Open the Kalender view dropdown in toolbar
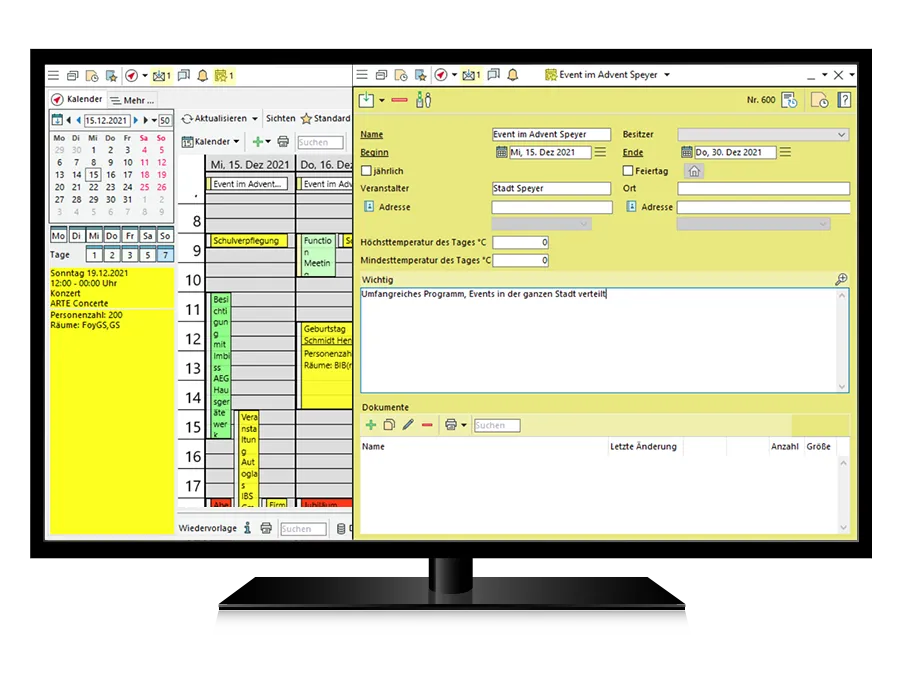 click(236, 142)
